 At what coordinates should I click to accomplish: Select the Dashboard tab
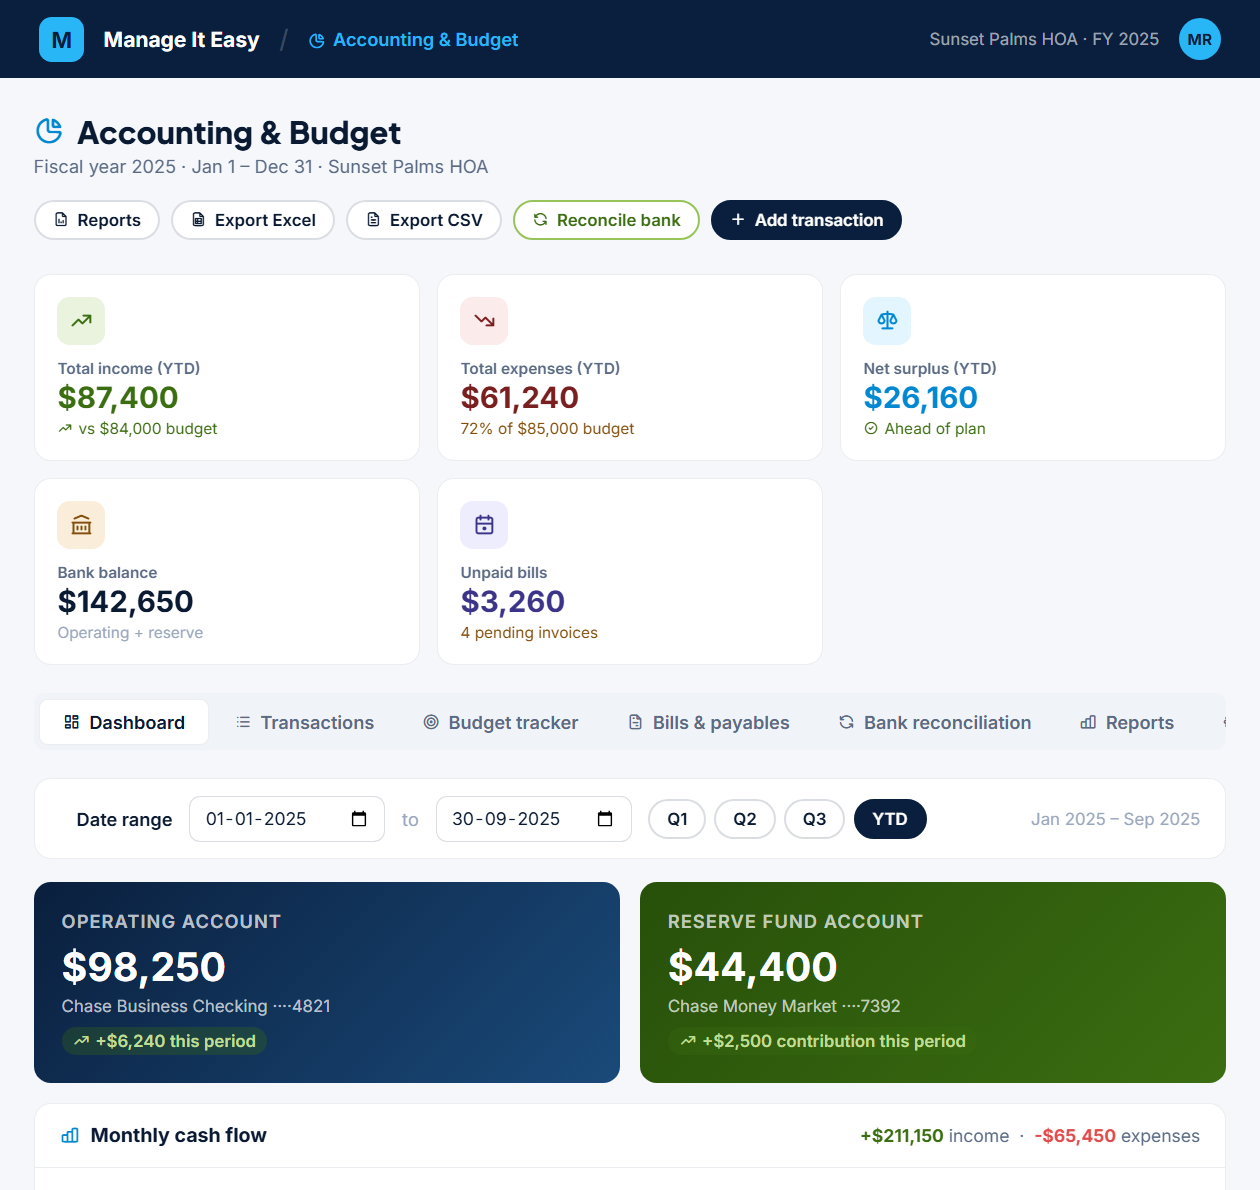point(124,722)
